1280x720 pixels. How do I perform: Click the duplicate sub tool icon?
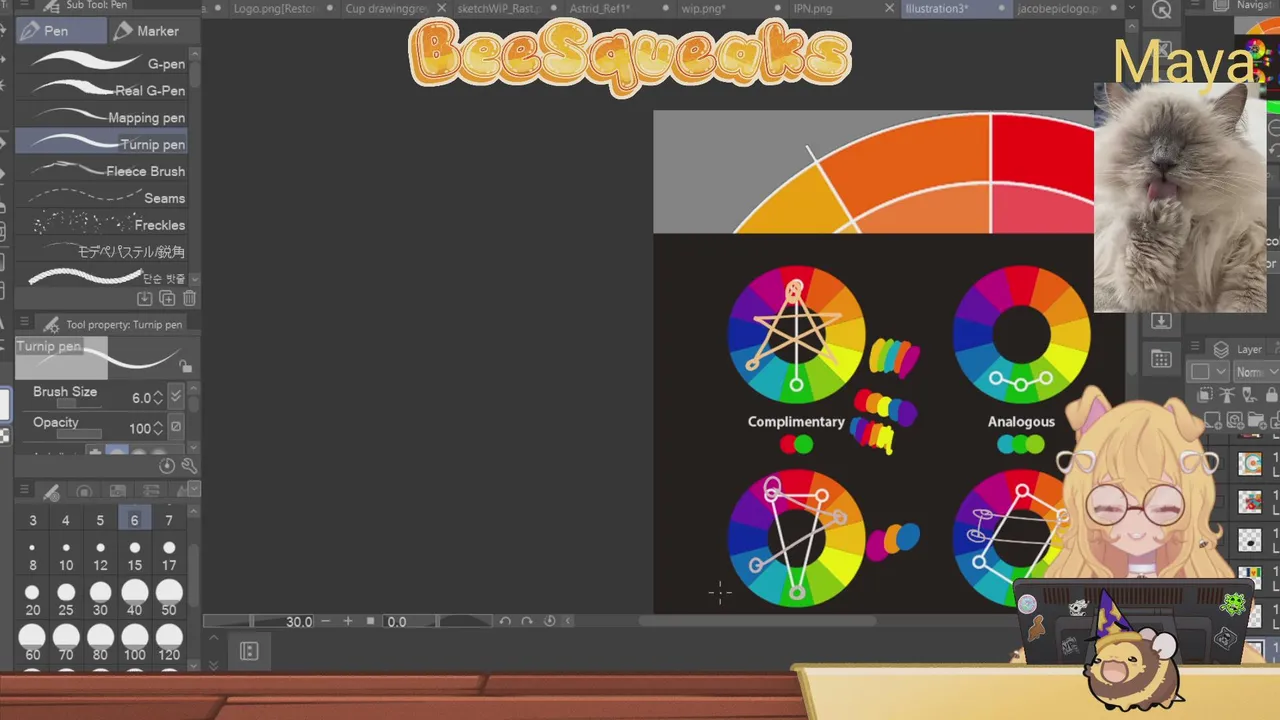click(167, 298)
